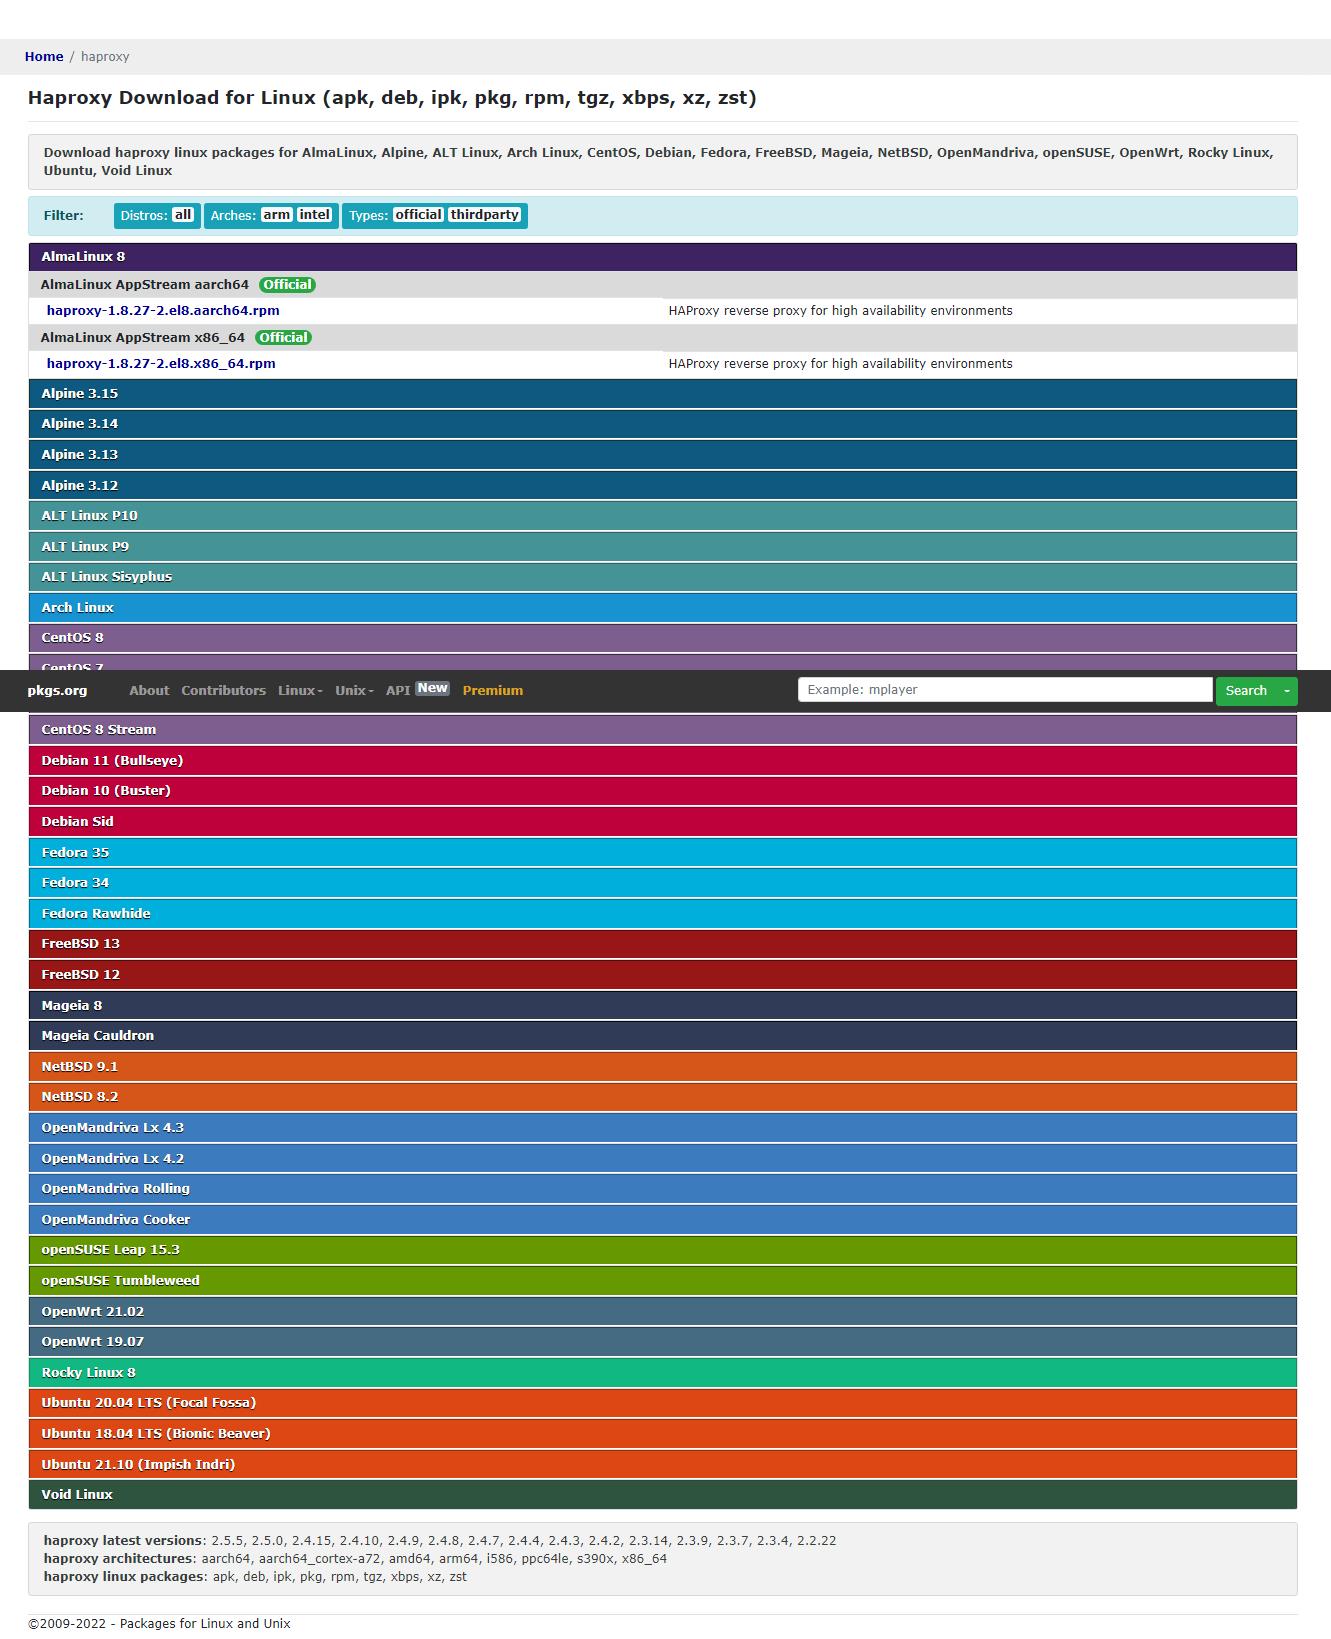This screenshot has height=1639, width=1331.
Task: Expand the NetBSD 9.1 section
Action: pos(663,1067)
